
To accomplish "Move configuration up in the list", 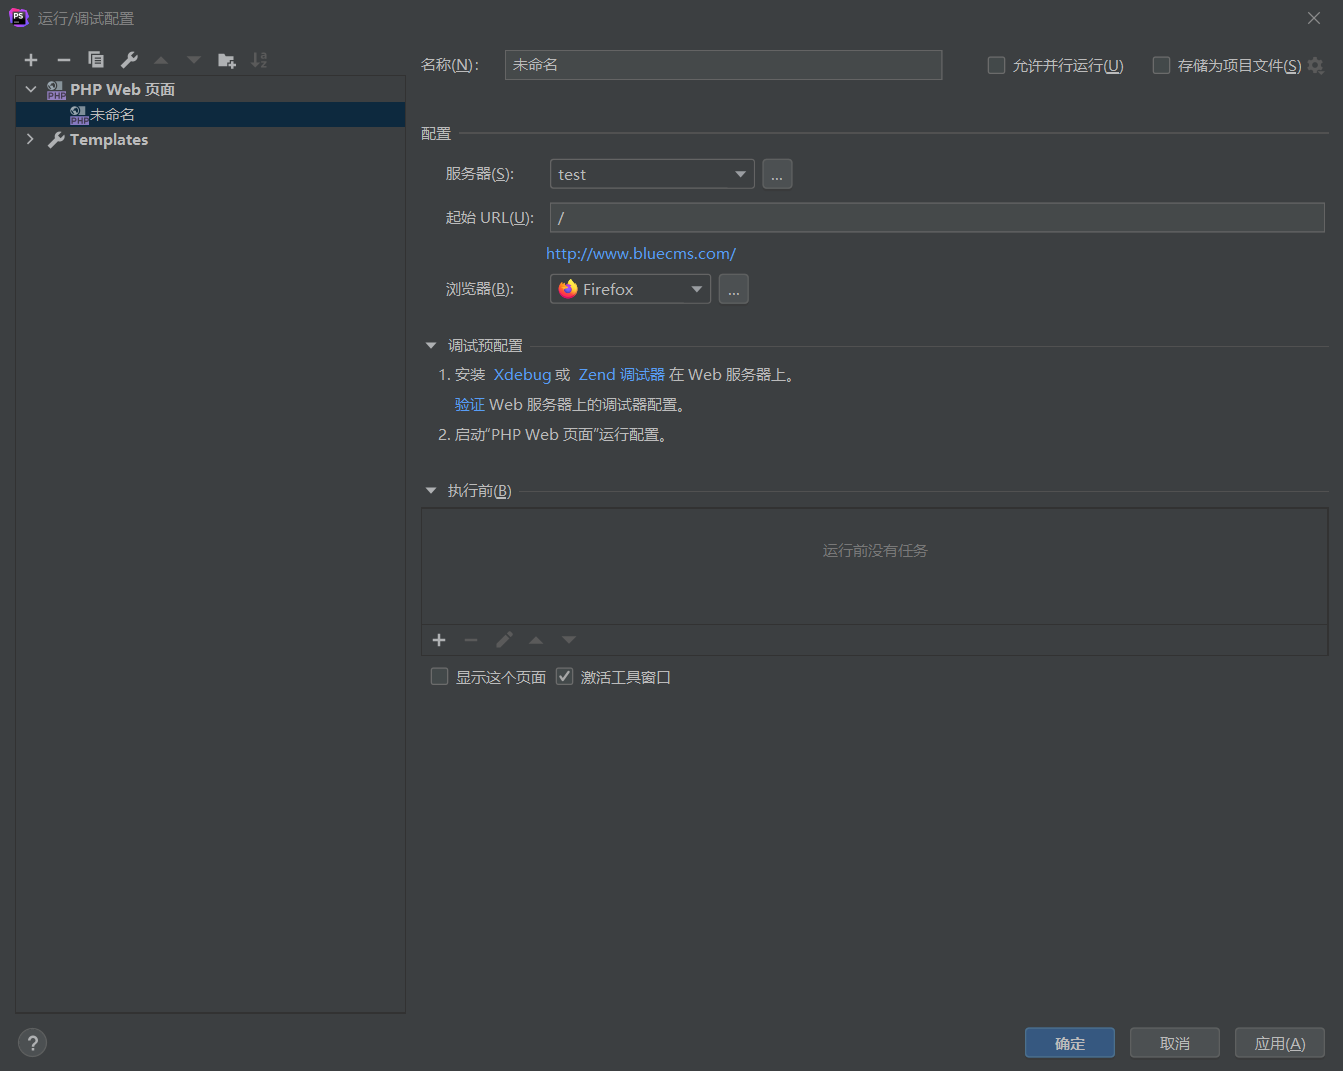I will tap(161, 60).
